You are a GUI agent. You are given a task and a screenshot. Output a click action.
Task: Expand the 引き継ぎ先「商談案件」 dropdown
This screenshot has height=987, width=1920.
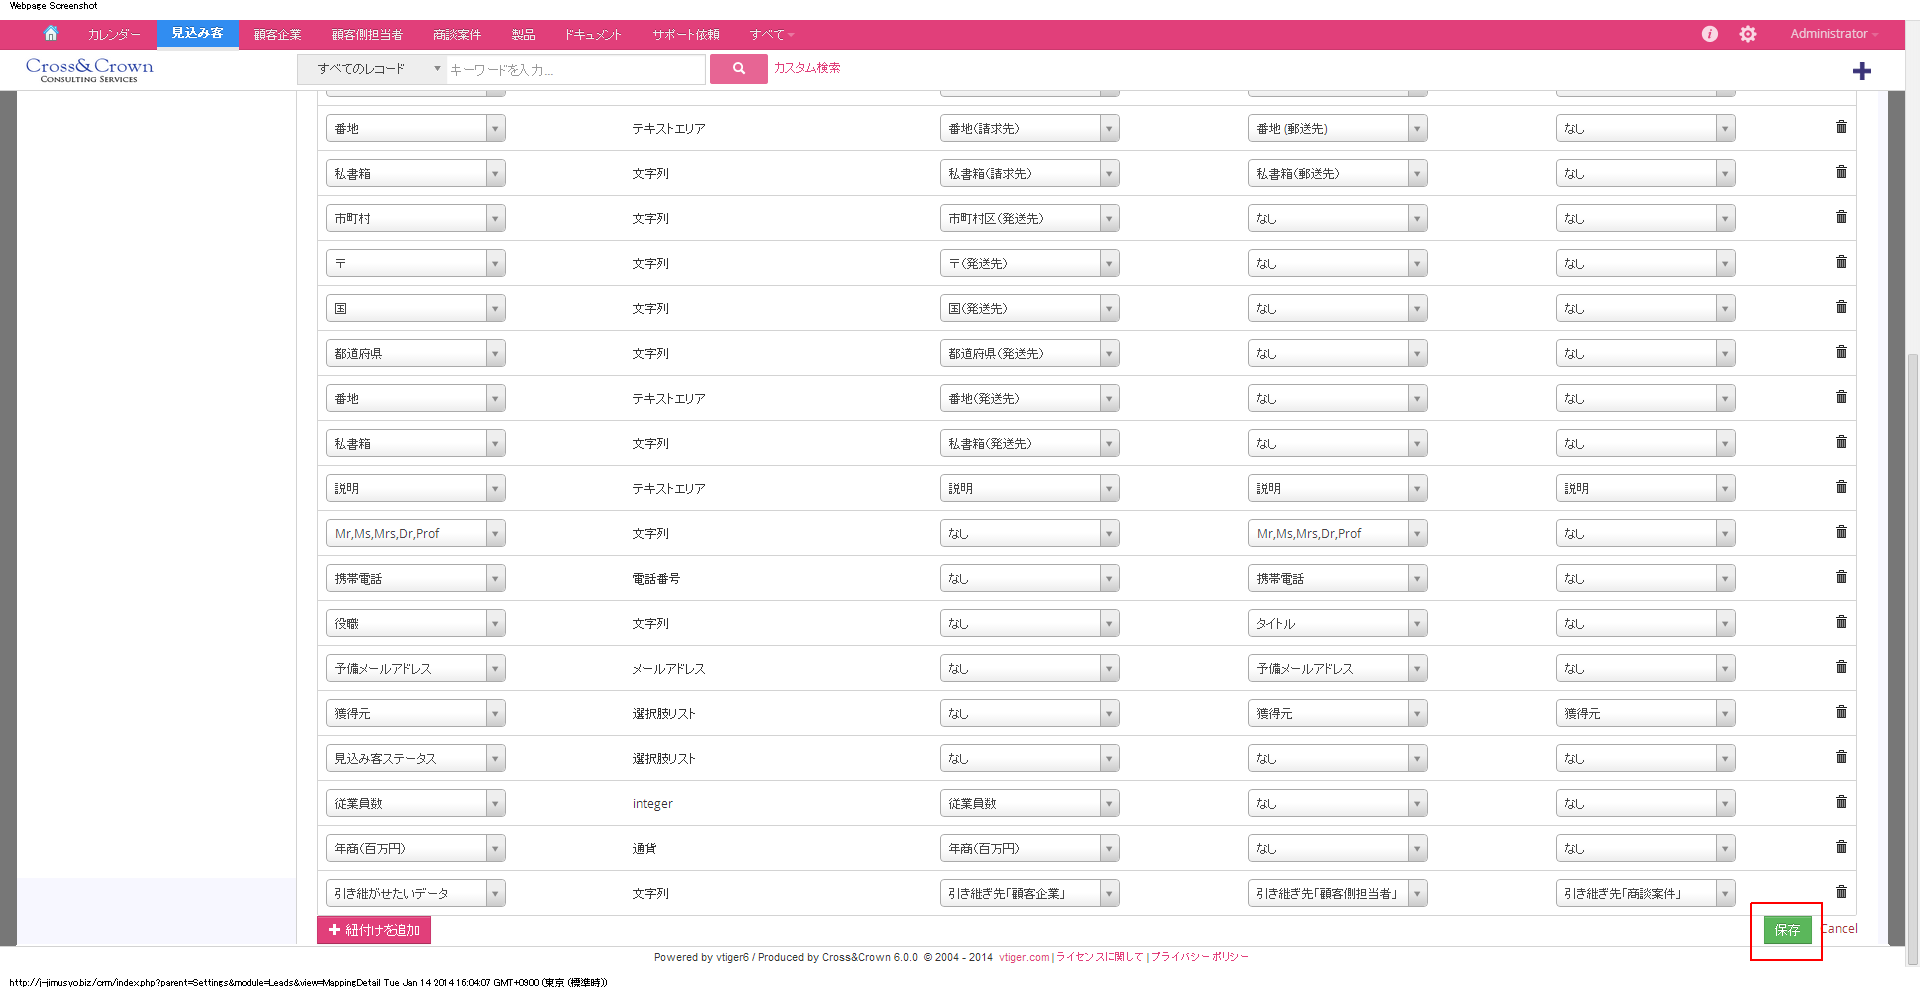pos(1645,893)
